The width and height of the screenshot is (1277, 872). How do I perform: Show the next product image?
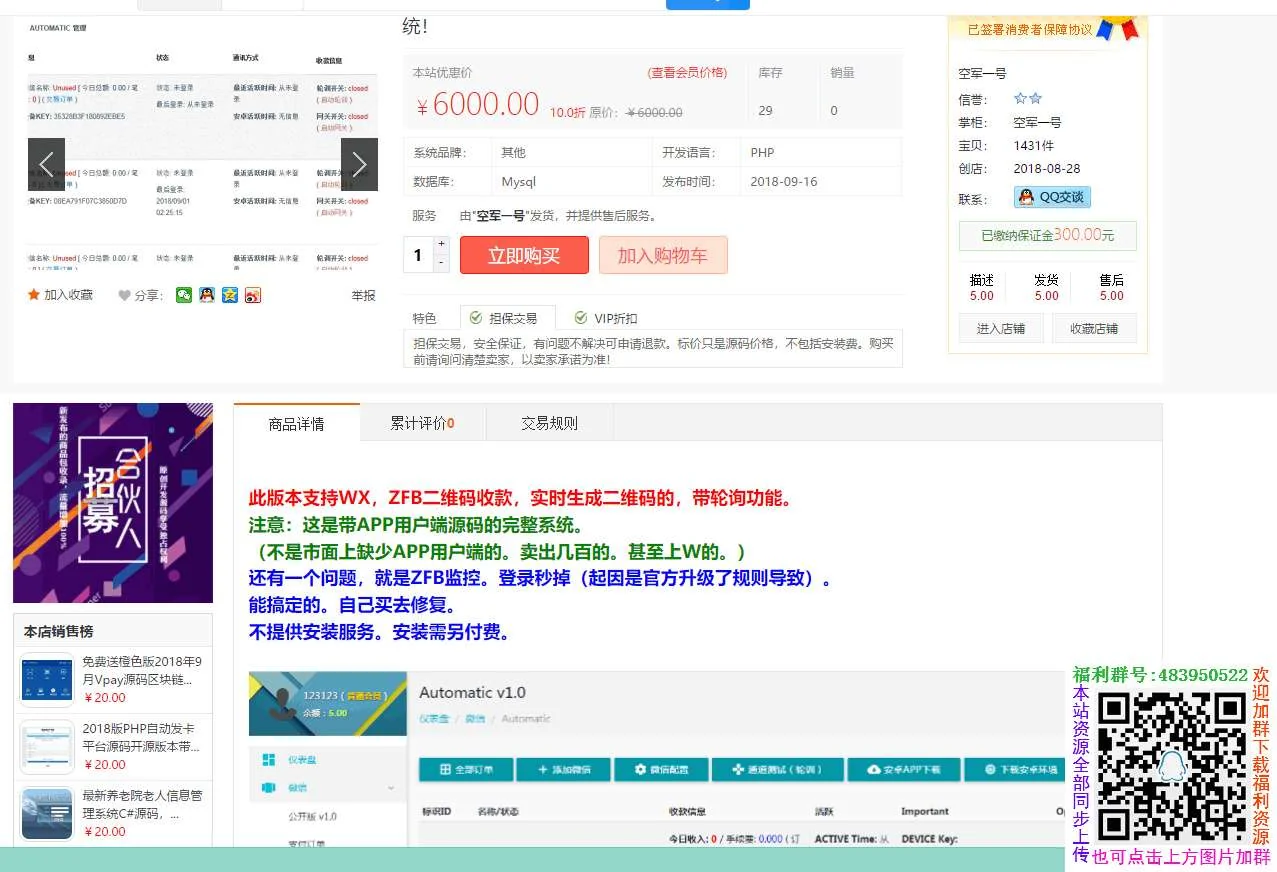(359, 164)
